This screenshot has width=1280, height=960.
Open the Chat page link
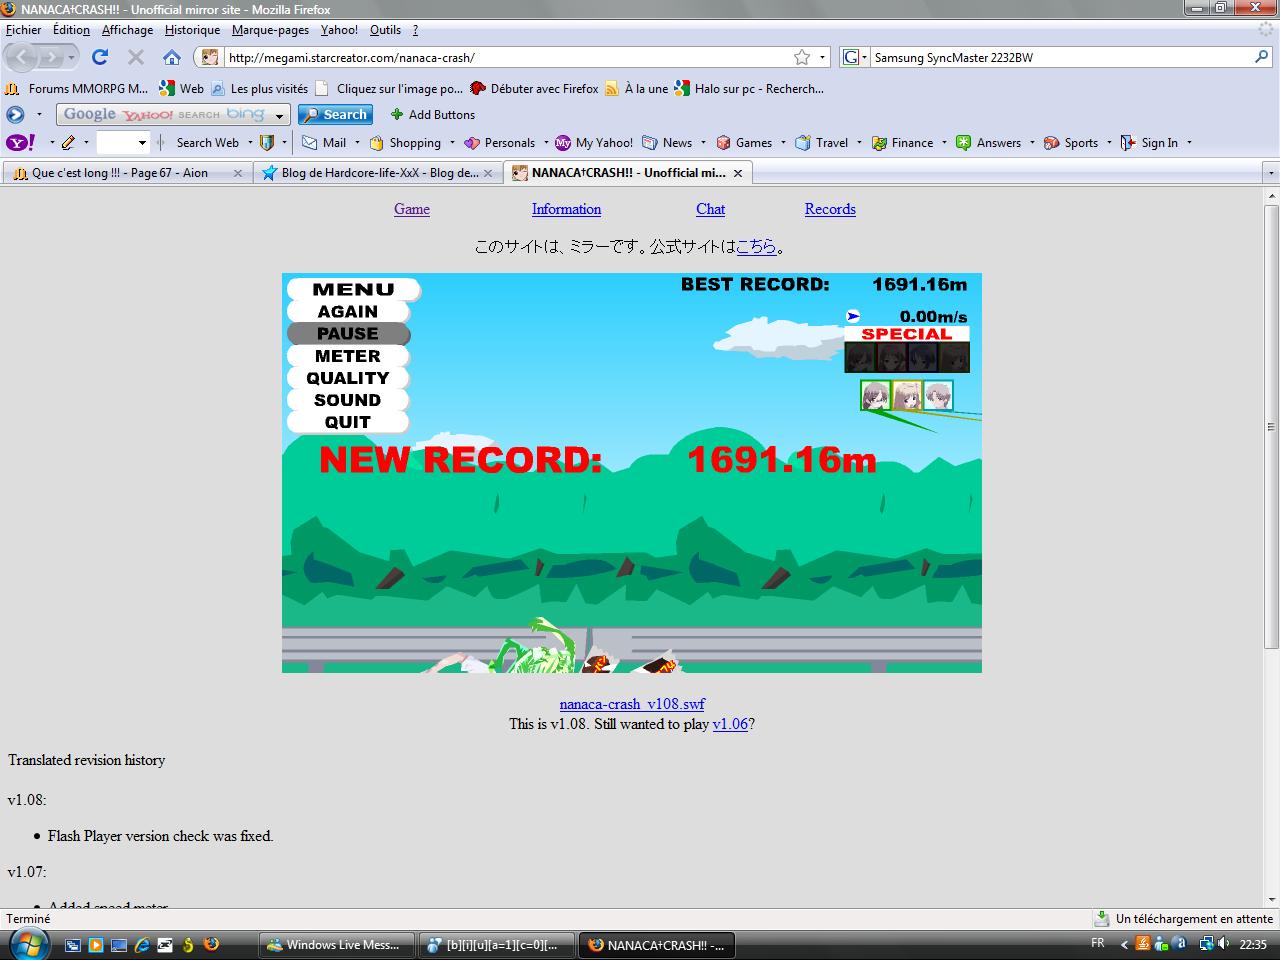coord(710,209)
